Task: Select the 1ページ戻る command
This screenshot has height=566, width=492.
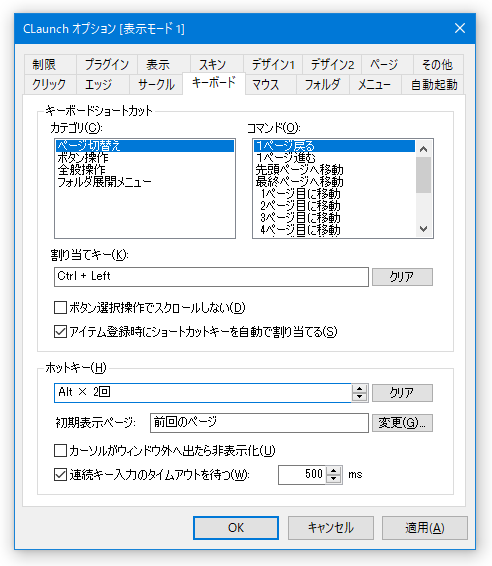Action: click(x=334, y=146)
